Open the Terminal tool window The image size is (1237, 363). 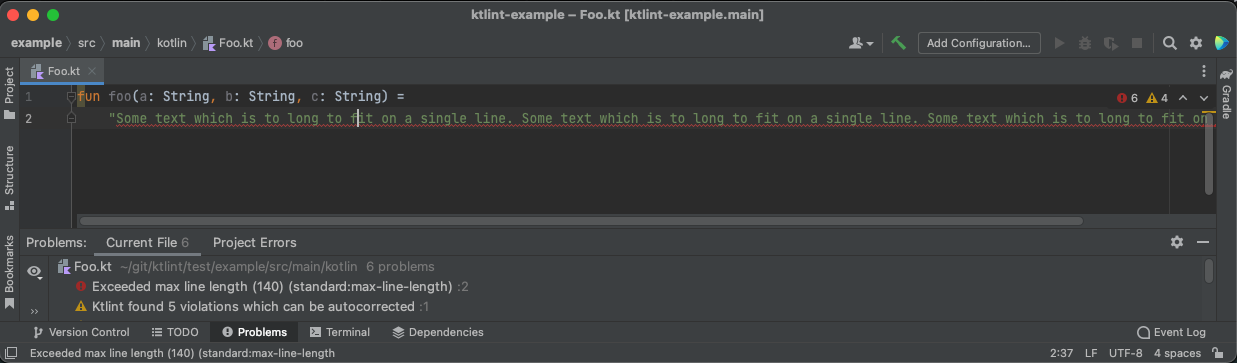point(340,332)
